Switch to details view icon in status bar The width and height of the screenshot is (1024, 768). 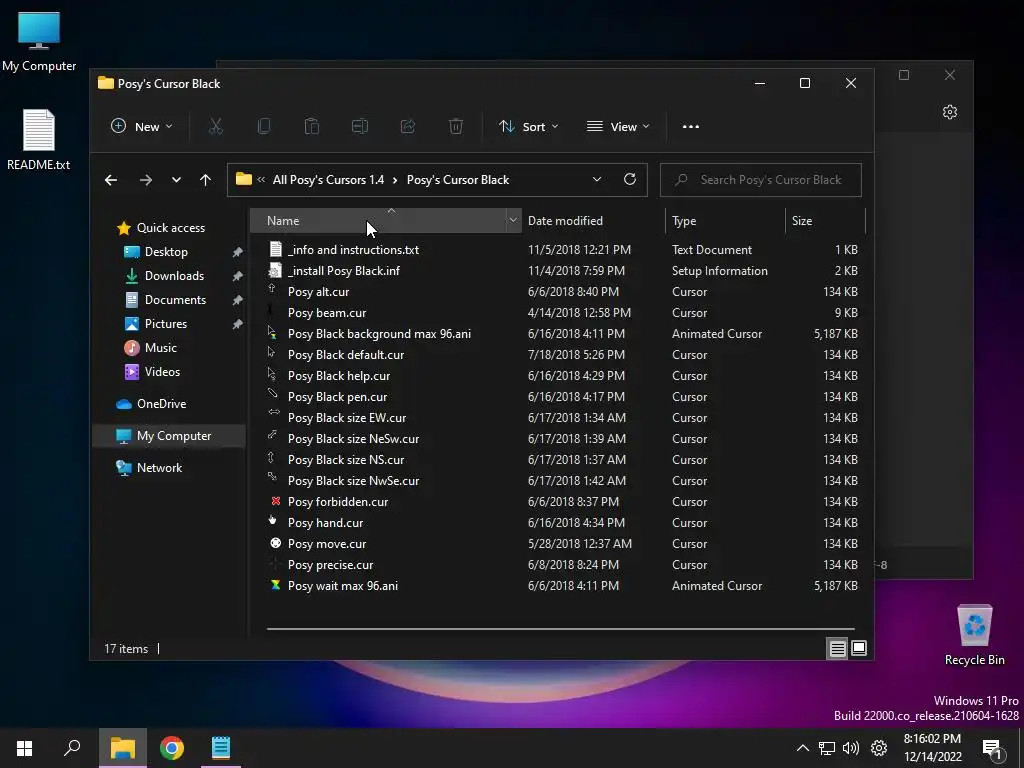837,648
